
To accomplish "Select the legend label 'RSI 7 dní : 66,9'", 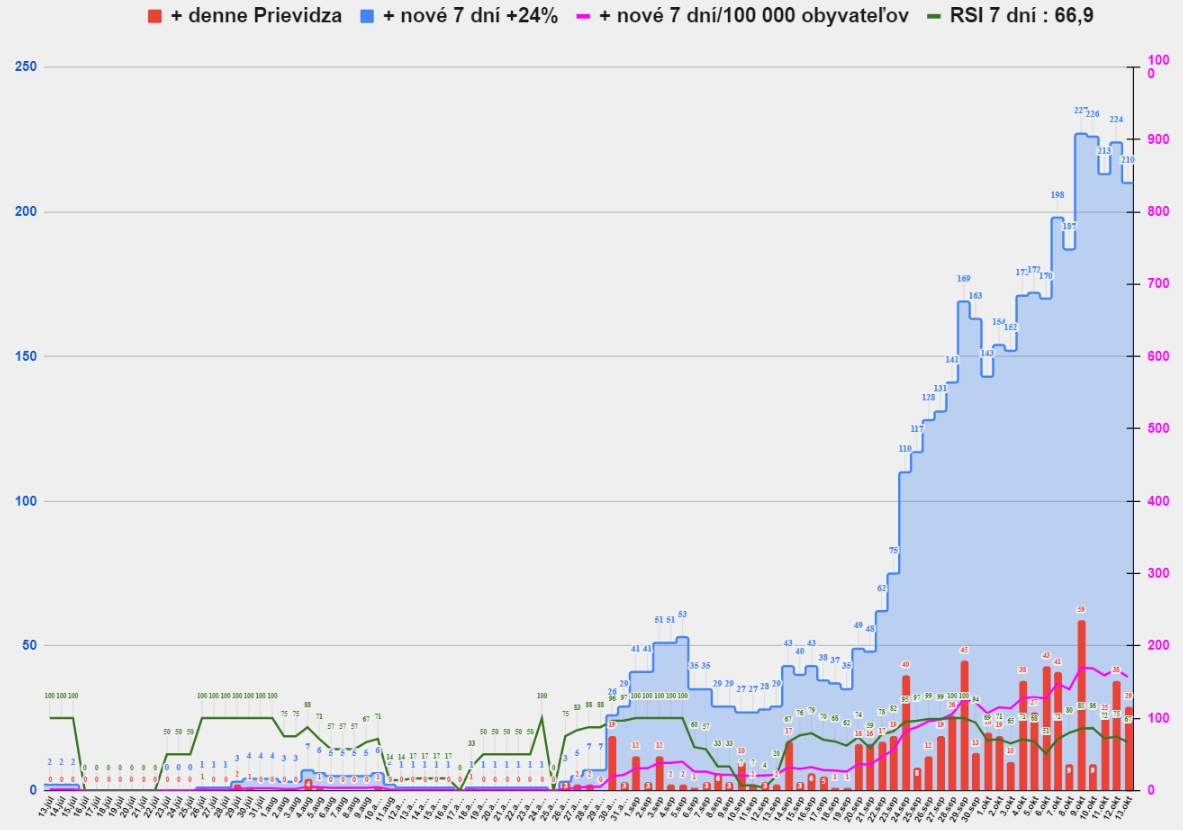I will pyautogui.click(x=1022, y=16).
